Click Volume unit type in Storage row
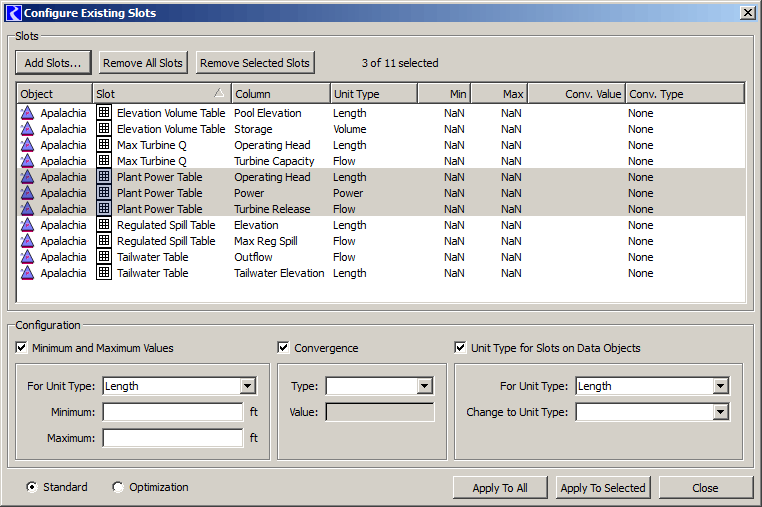Screen dimensions: 762x507 click(x=349, y=129)
